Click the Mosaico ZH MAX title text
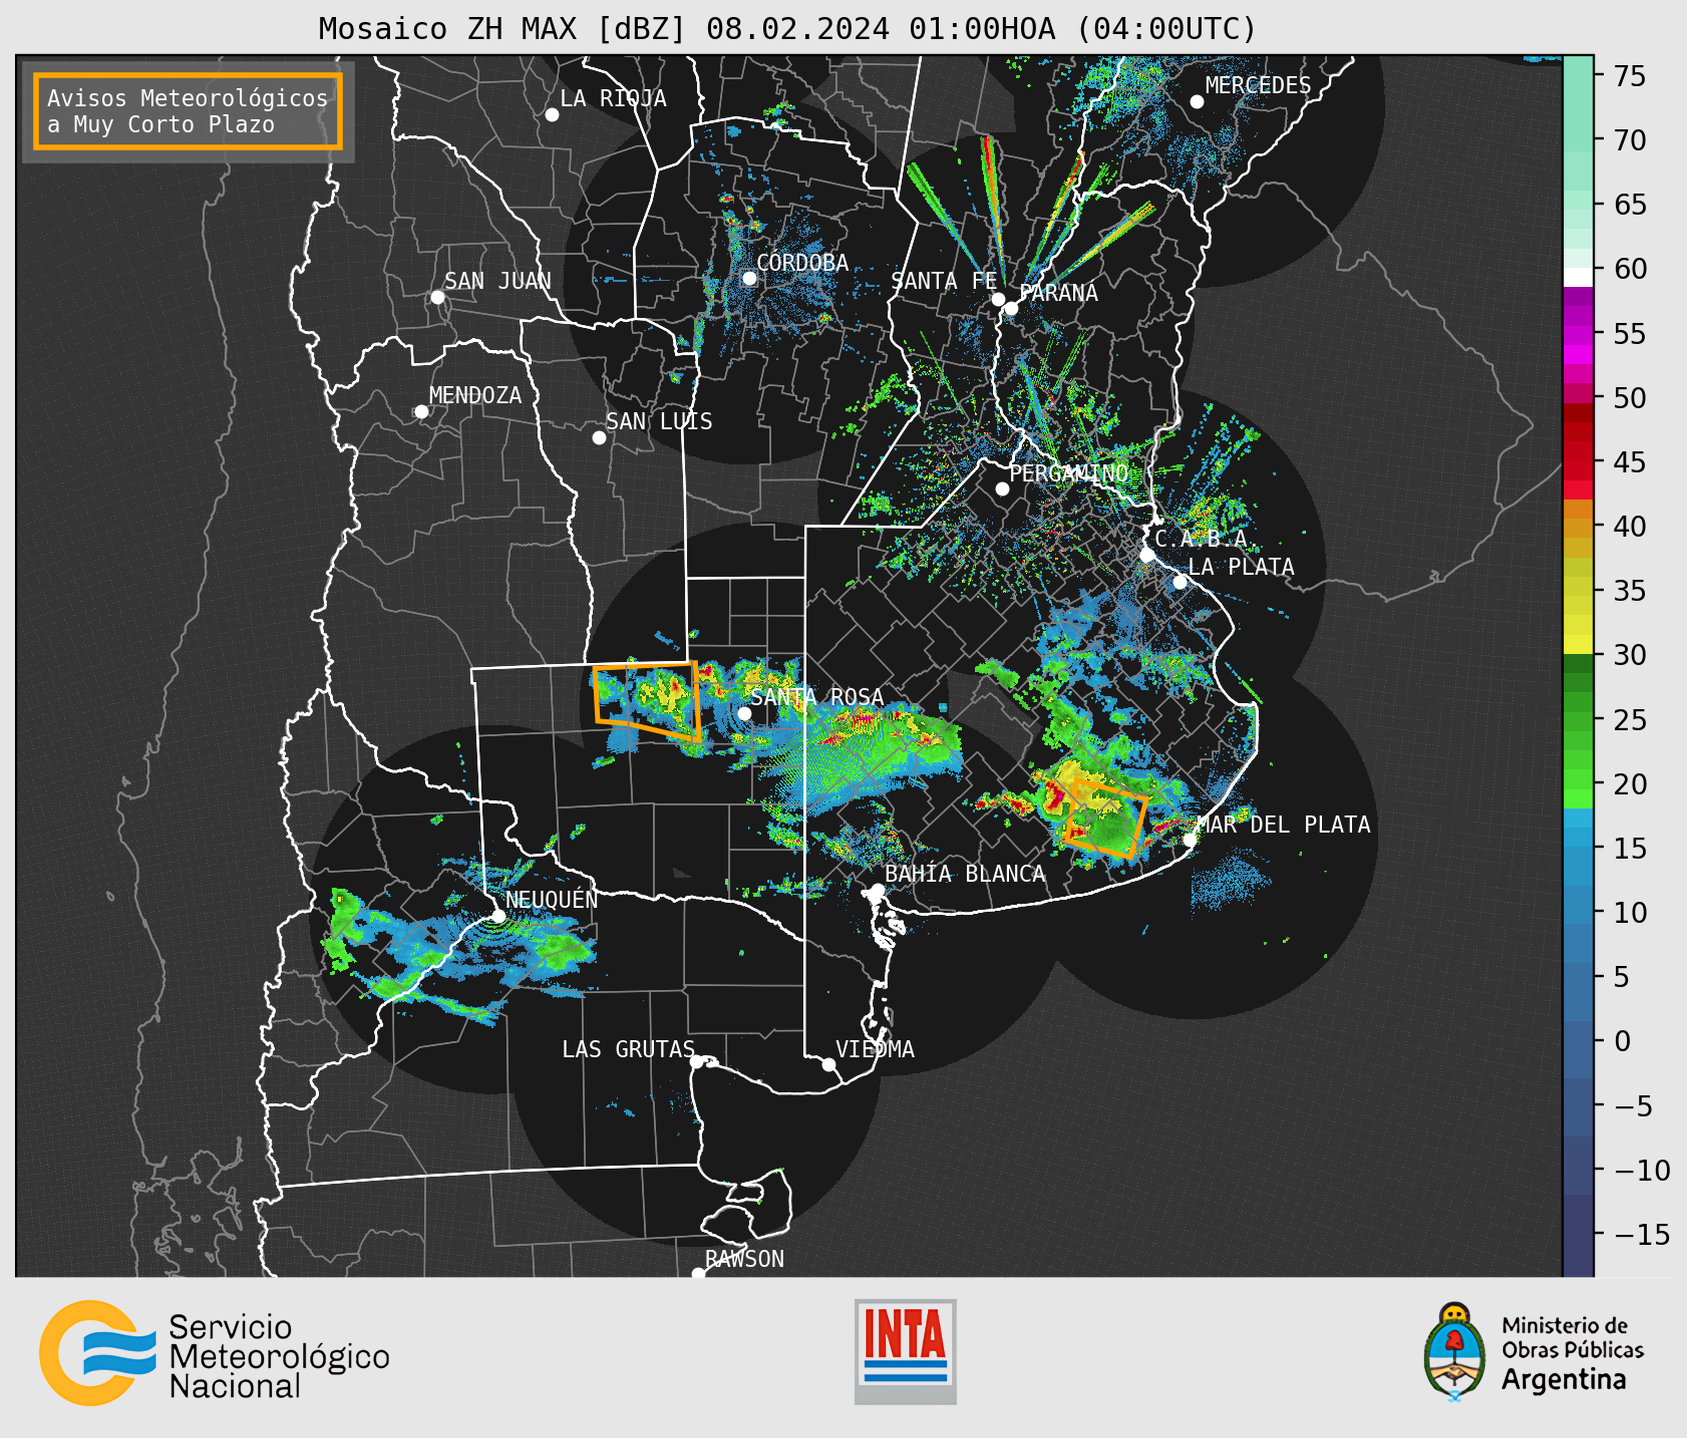Screen dimensions: 1687x1438 coord(786,28)
